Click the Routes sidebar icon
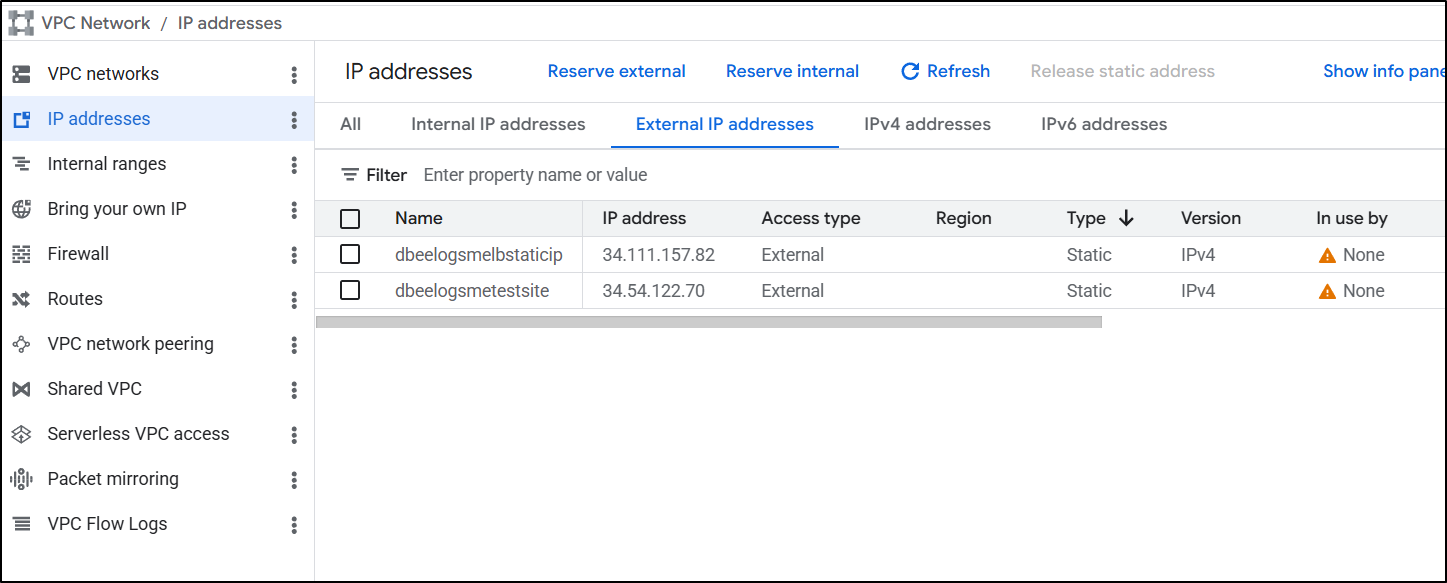1447x583 pixels. [21, 299]
